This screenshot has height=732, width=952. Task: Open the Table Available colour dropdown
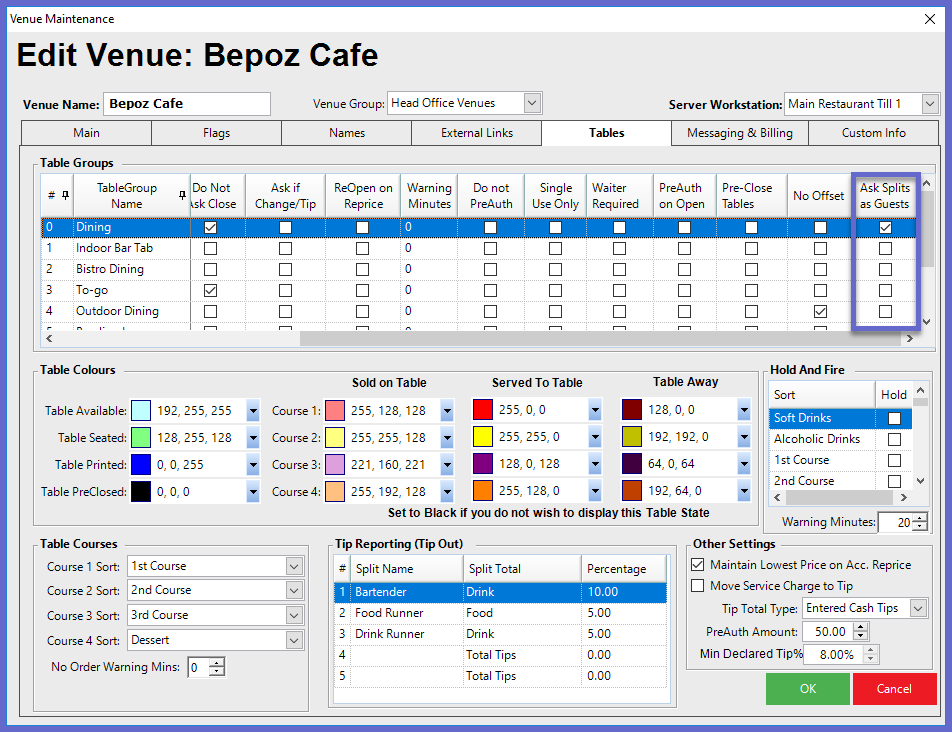coord(253,411)
